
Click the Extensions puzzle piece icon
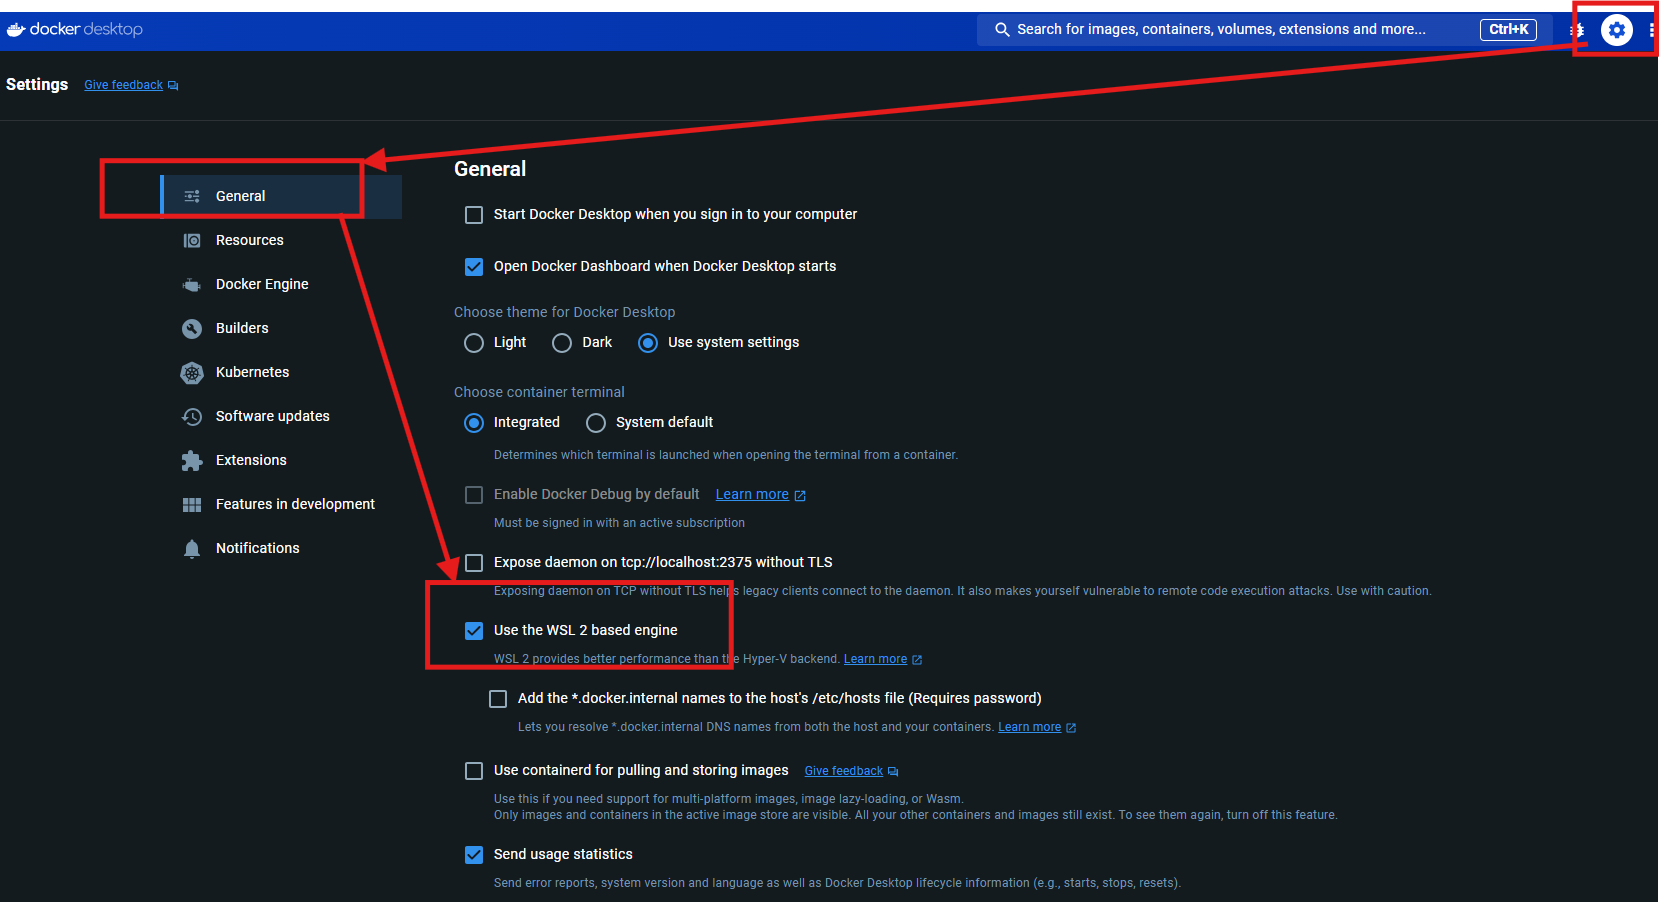(x=192, y=461)
